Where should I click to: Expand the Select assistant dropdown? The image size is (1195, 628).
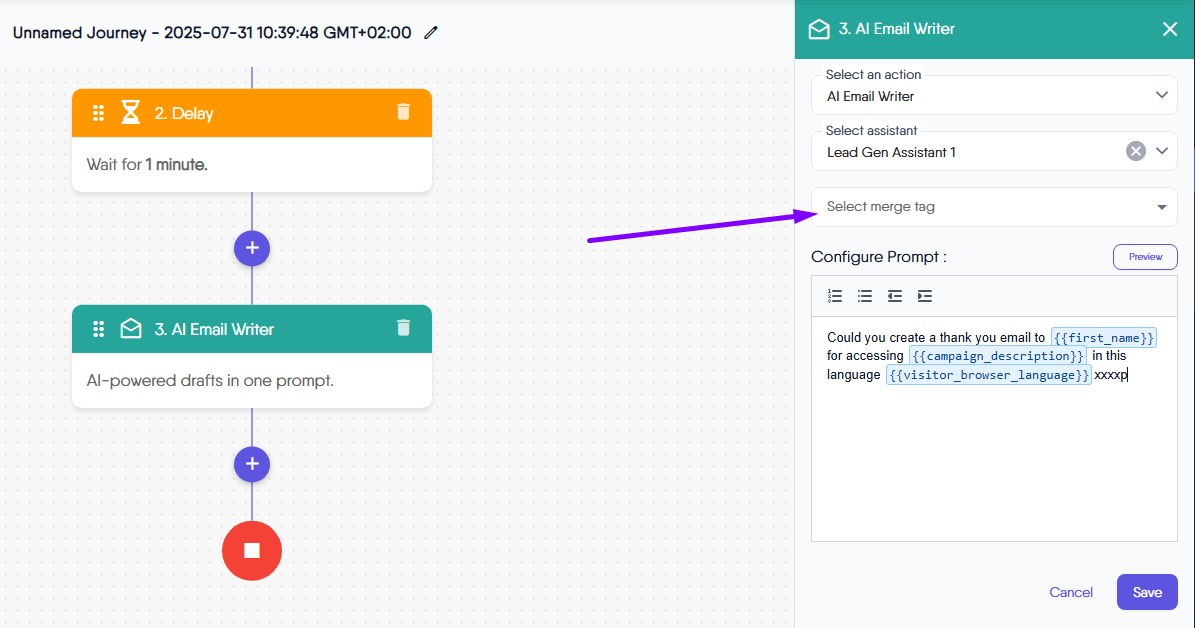pyautogui.click(x=1161, y=151)
